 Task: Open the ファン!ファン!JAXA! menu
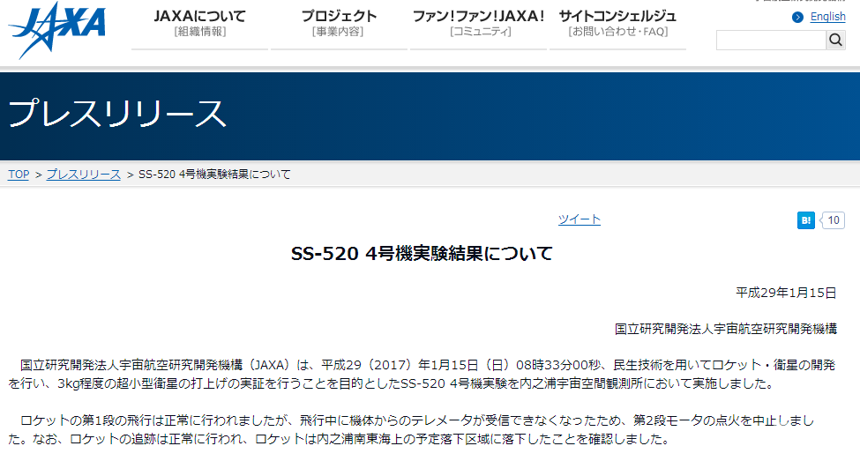click(478, 24)
